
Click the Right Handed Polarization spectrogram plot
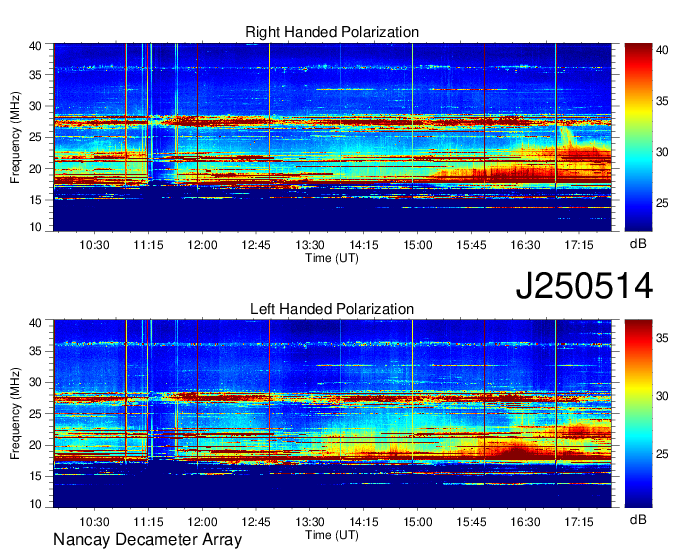click(x=332, y=137)
